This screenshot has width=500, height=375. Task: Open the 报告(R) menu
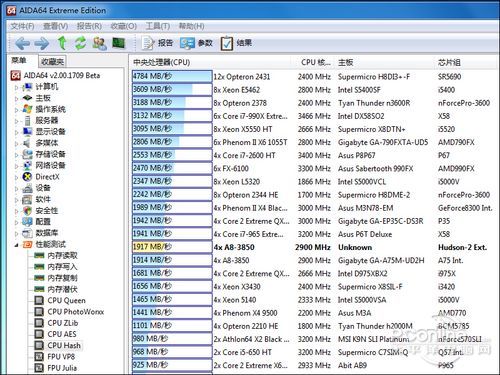point(89,26)
